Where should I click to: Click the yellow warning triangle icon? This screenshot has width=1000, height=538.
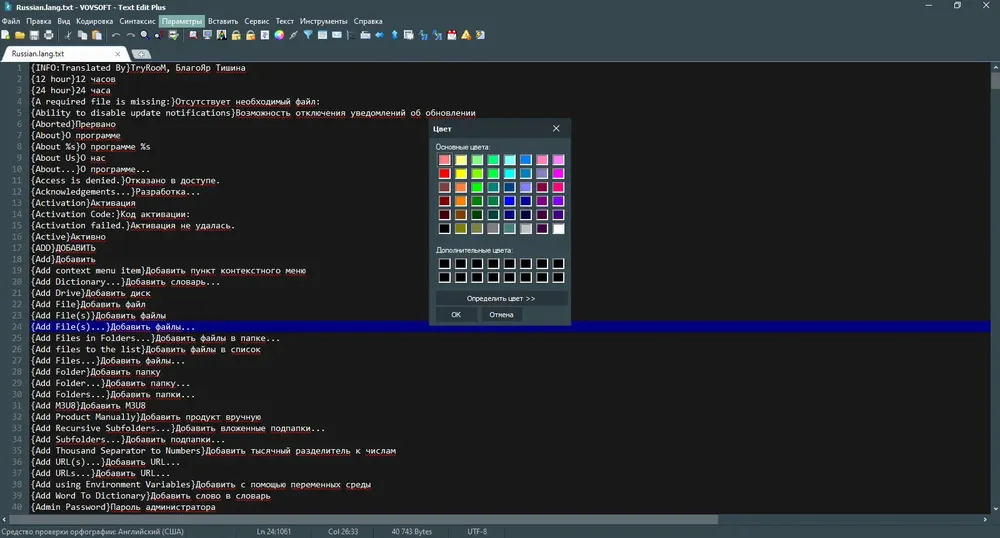pos(466,35)
